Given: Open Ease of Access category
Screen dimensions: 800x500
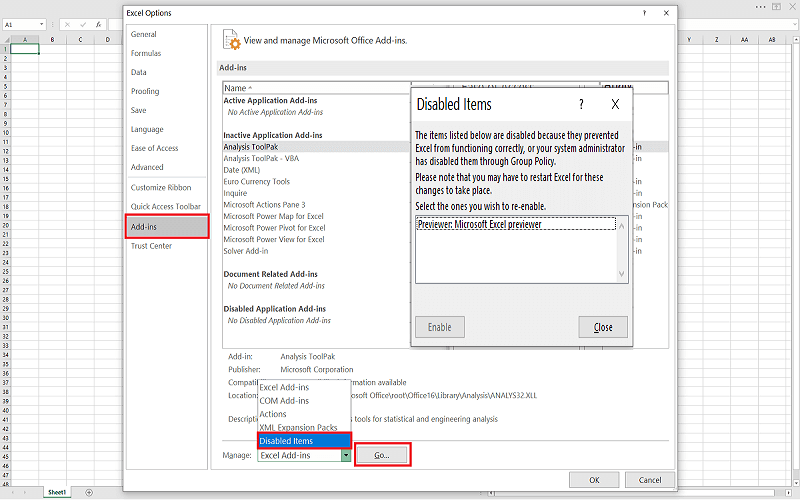Looking at the screenshot, I should pos(154,148).
